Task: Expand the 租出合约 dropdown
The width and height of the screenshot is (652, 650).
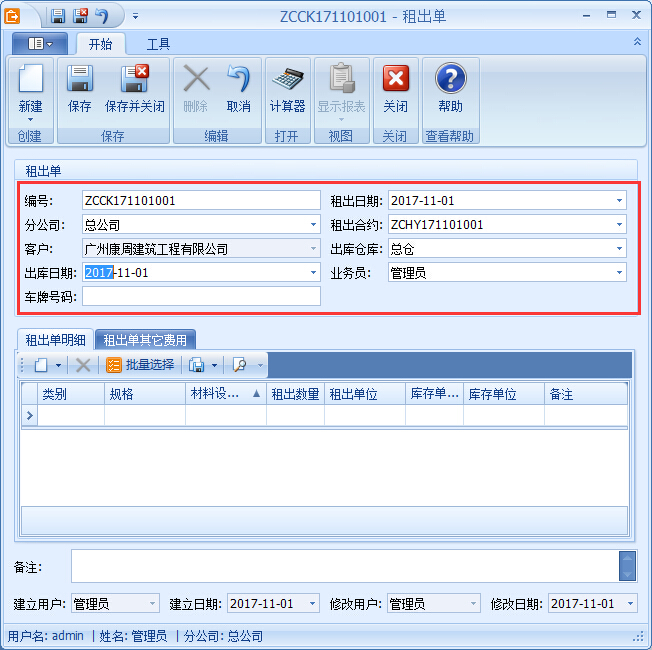Action: [620, 225]
